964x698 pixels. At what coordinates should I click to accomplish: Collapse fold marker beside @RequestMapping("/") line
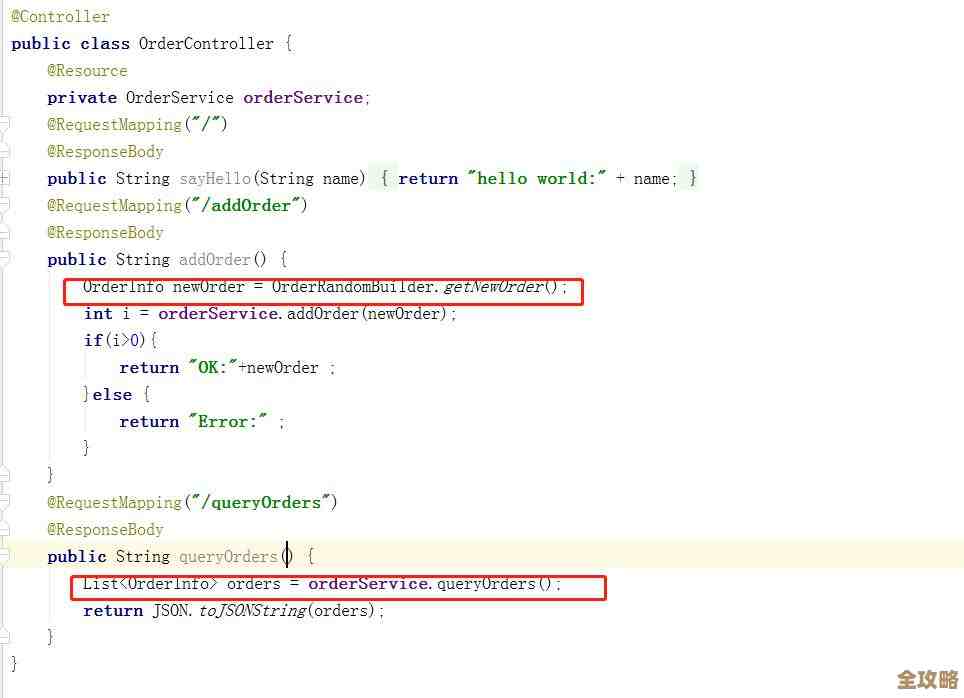[4, 125]
